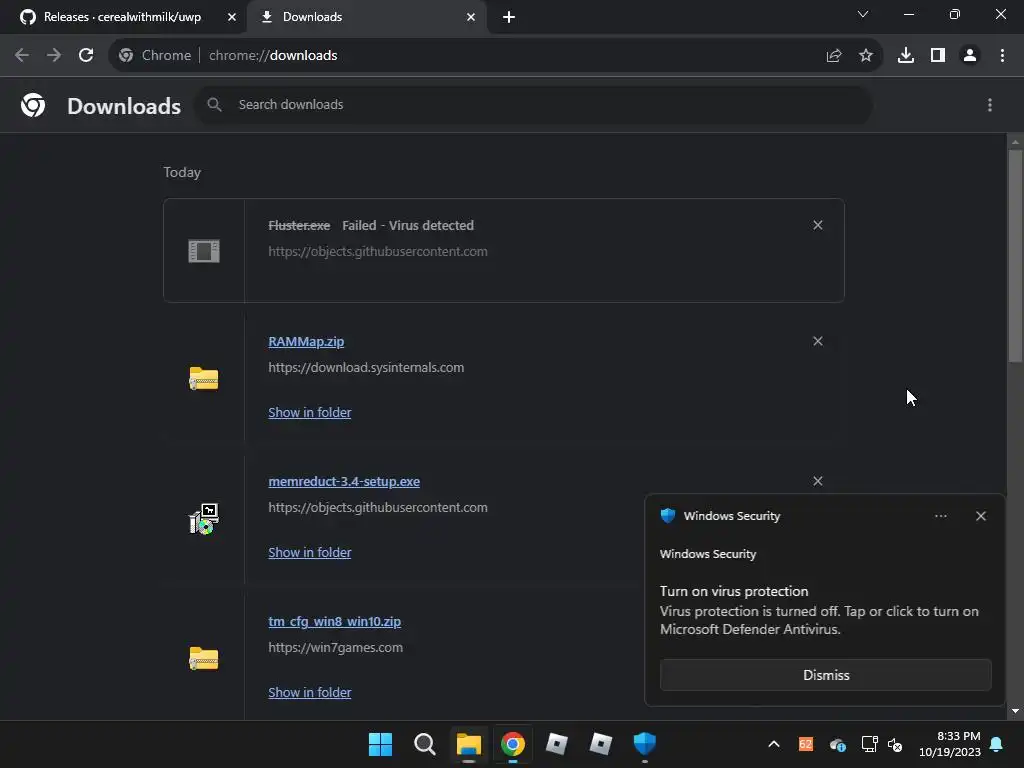The image size is (1024, 768).
Task: Click the Windows Security shield in notification
Action: (667, 516)
